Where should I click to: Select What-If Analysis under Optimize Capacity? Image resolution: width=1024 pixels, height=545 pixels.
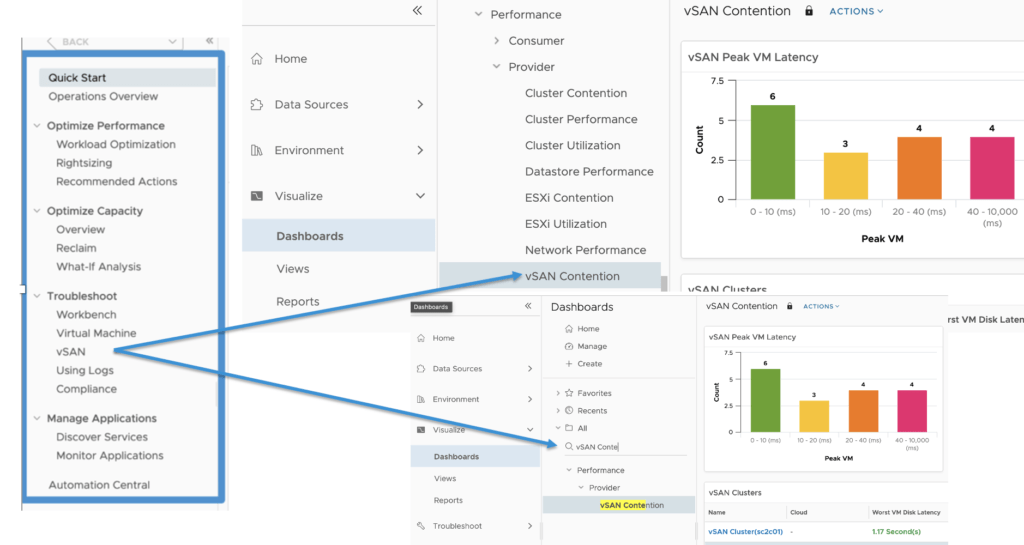click(98, 267)
